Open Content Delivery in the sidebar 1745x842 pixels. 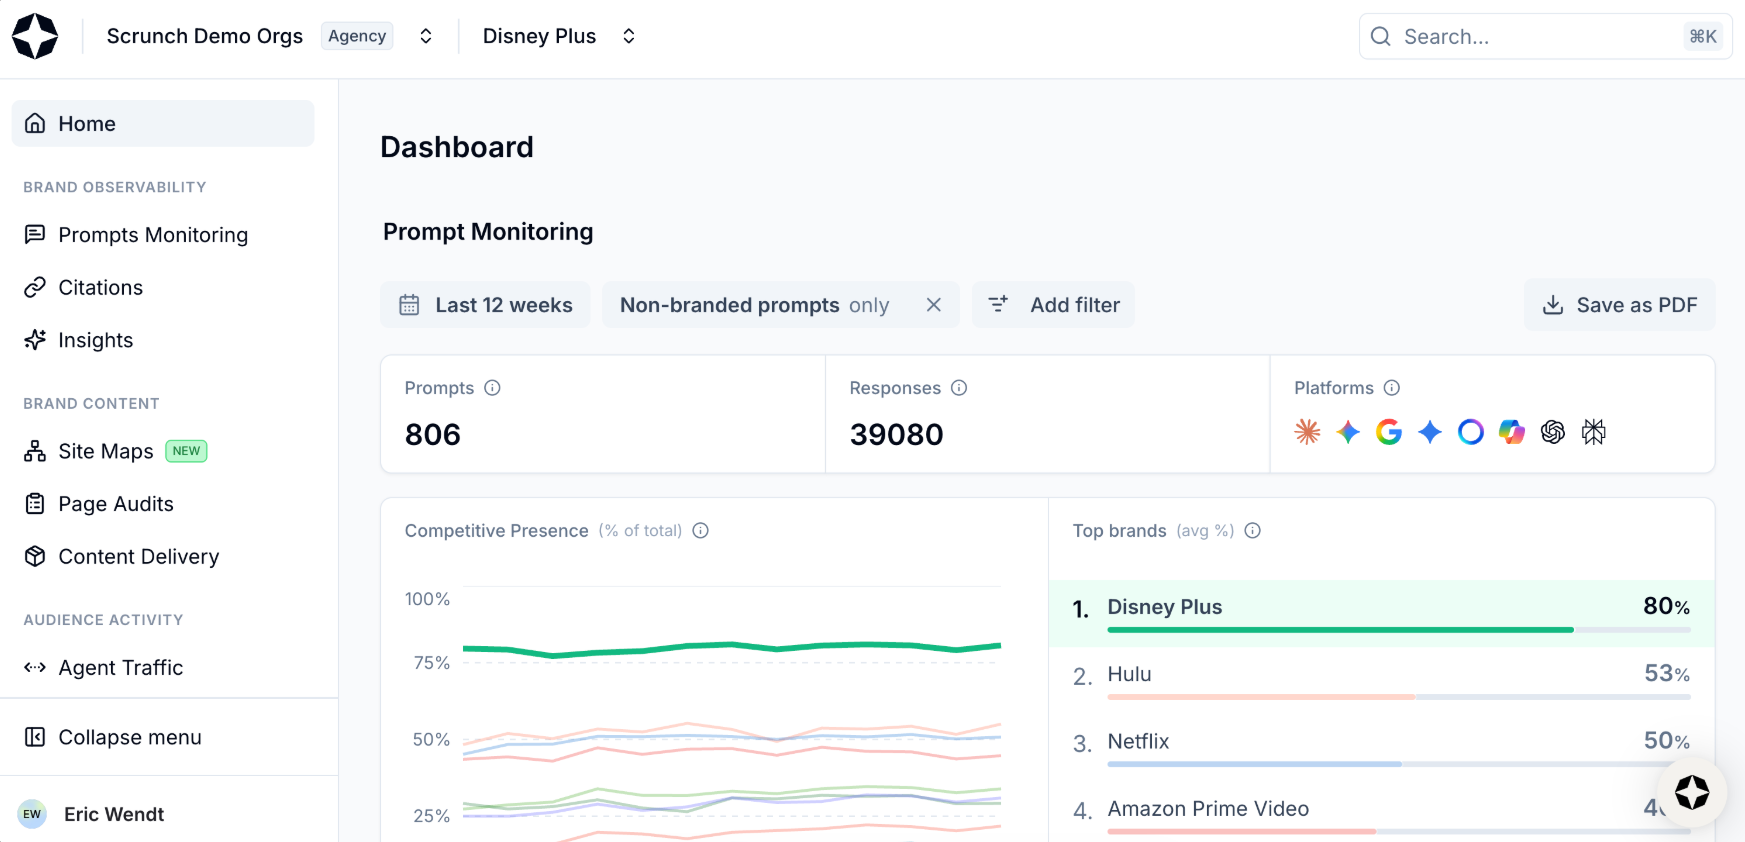[x=163, y=556]
